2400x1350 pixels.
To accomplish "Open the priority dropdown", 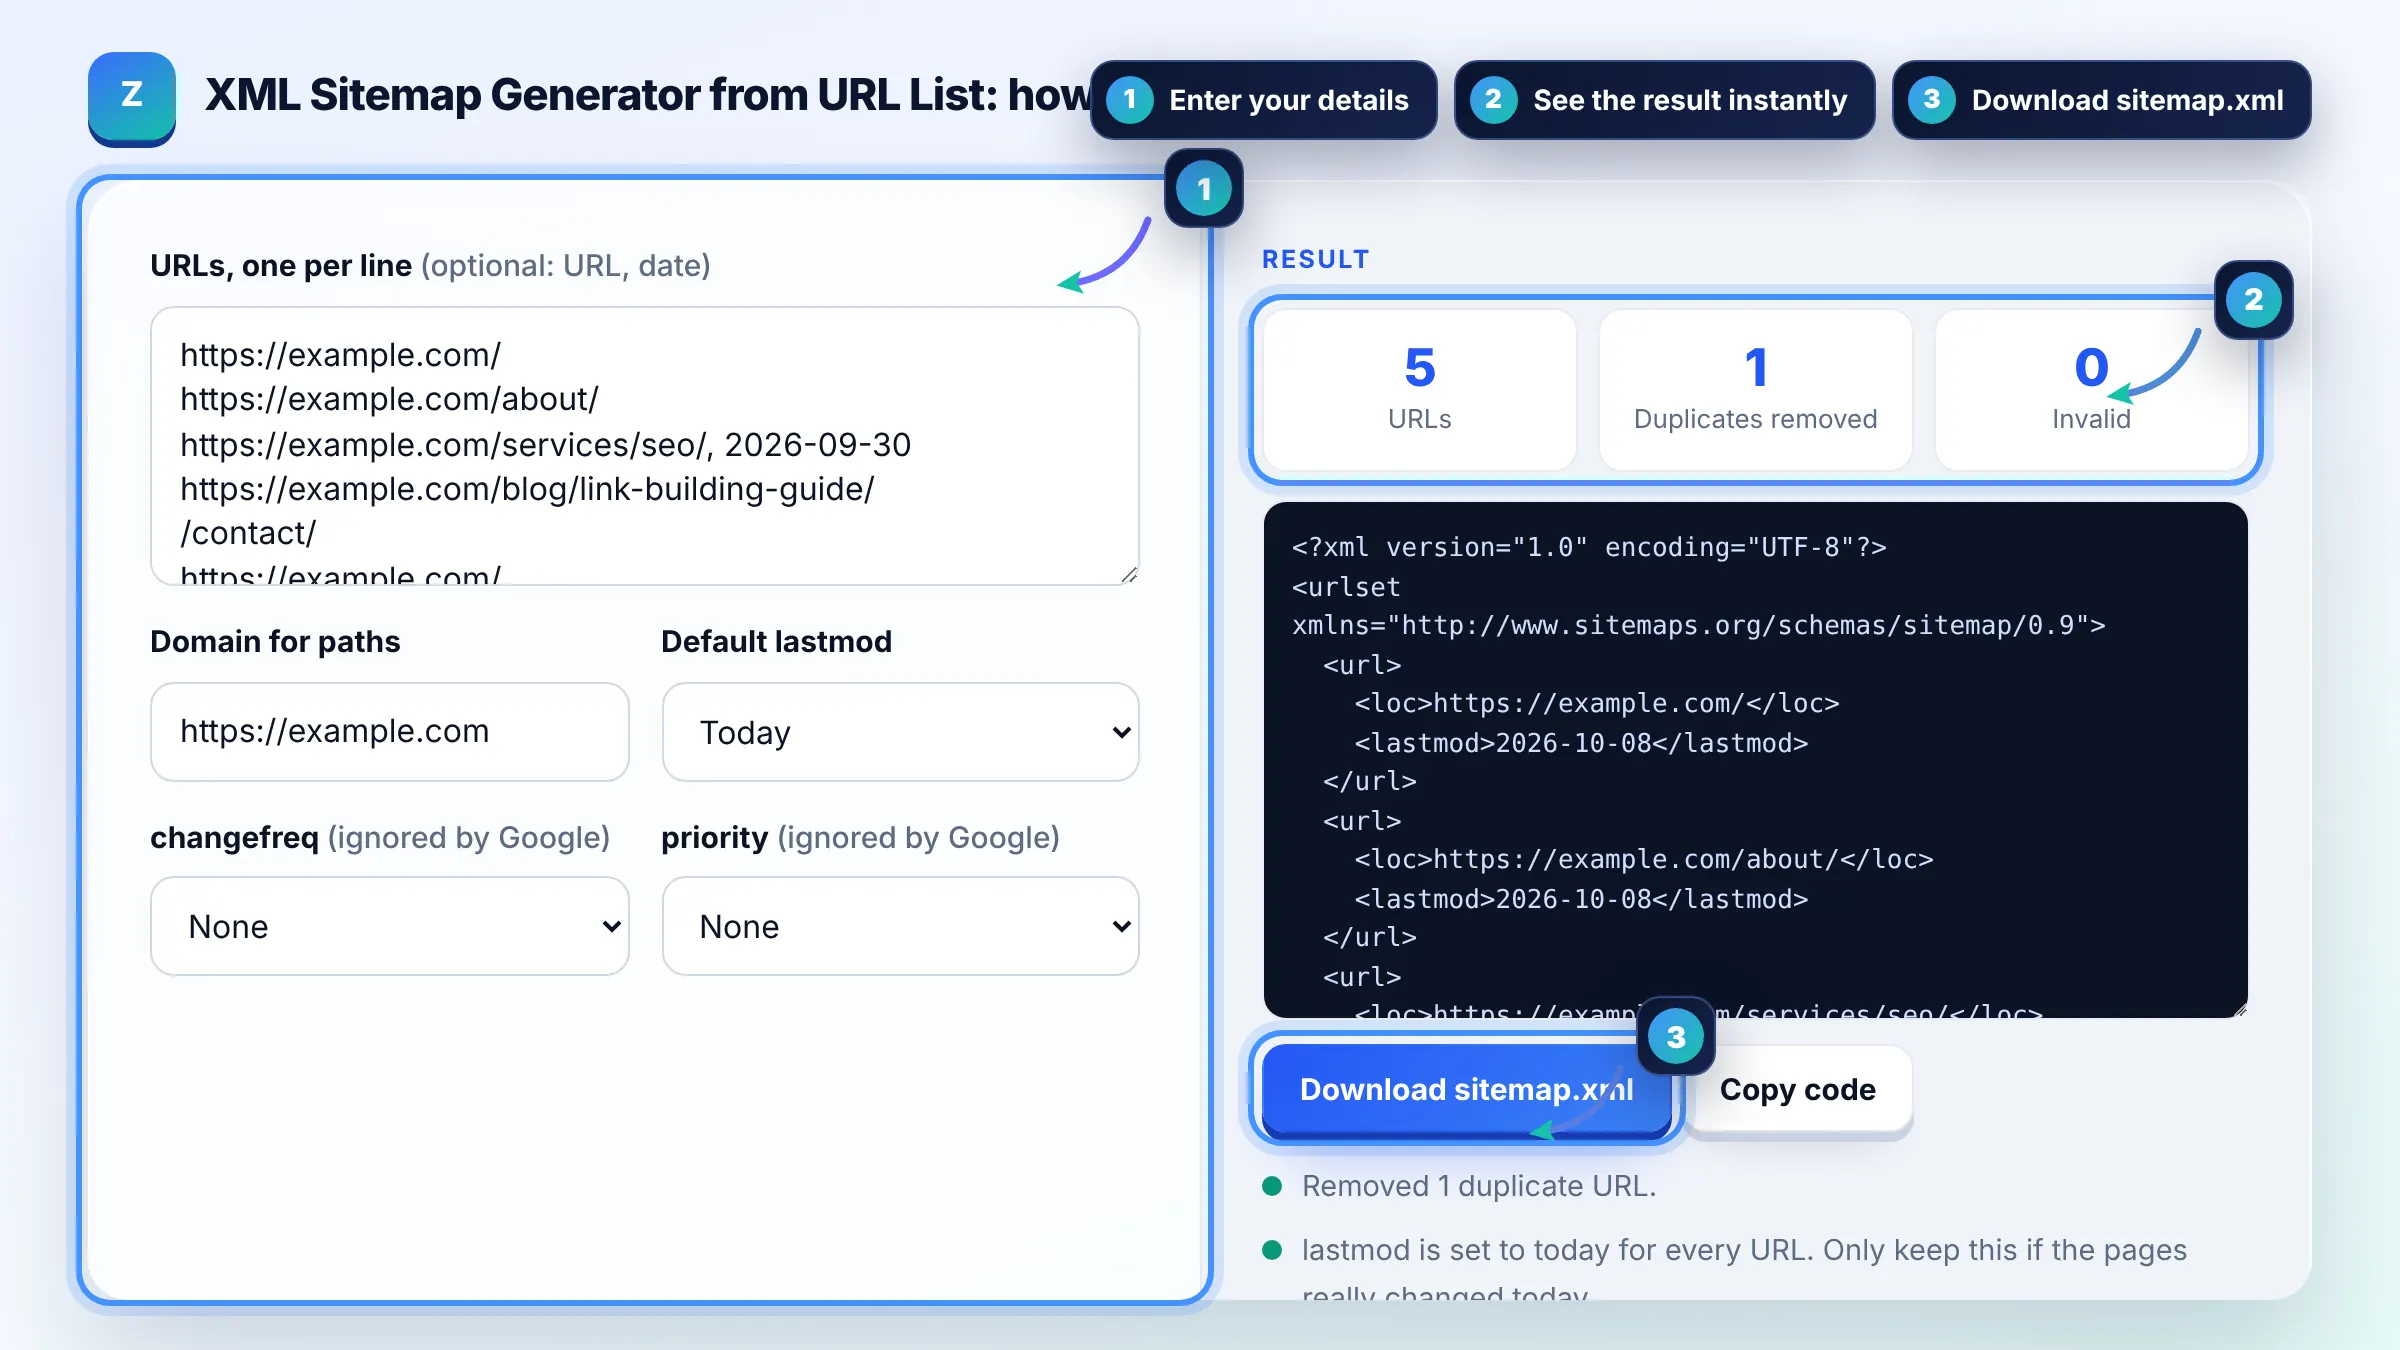I will 900,926.
